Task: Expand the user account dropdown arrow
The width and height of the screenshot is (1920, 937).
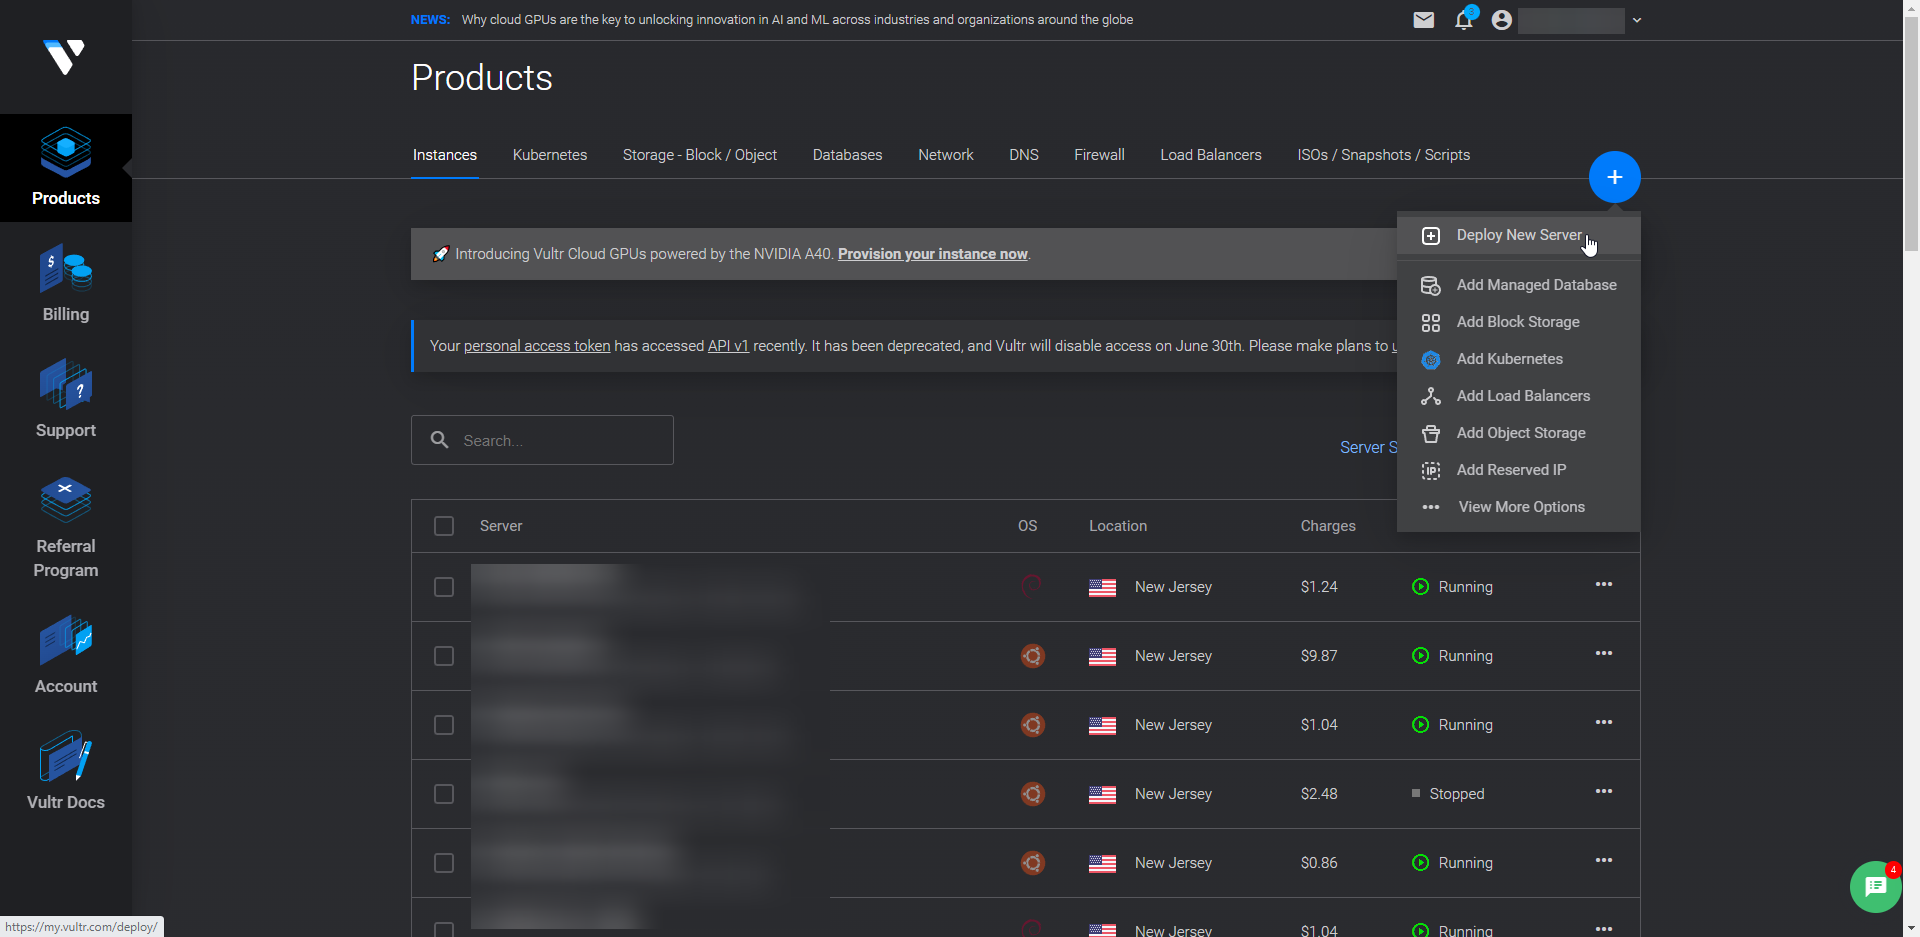Action: (1637, 20)
